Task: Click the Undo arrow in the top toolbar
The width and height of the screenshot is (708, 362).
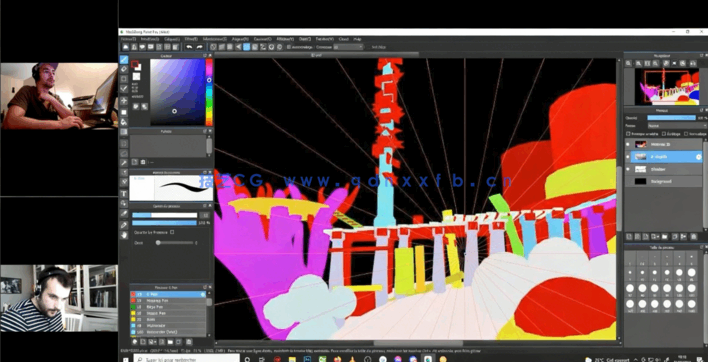Action: tap(189, 47)
